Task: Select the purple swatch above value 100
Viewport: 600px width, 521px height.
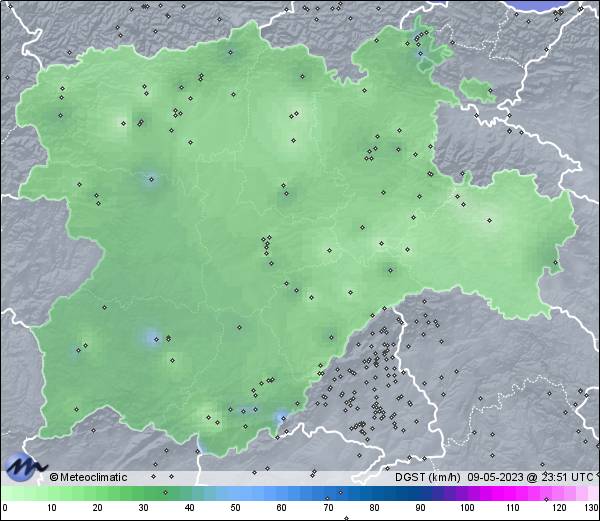Action: click(466, 493)
